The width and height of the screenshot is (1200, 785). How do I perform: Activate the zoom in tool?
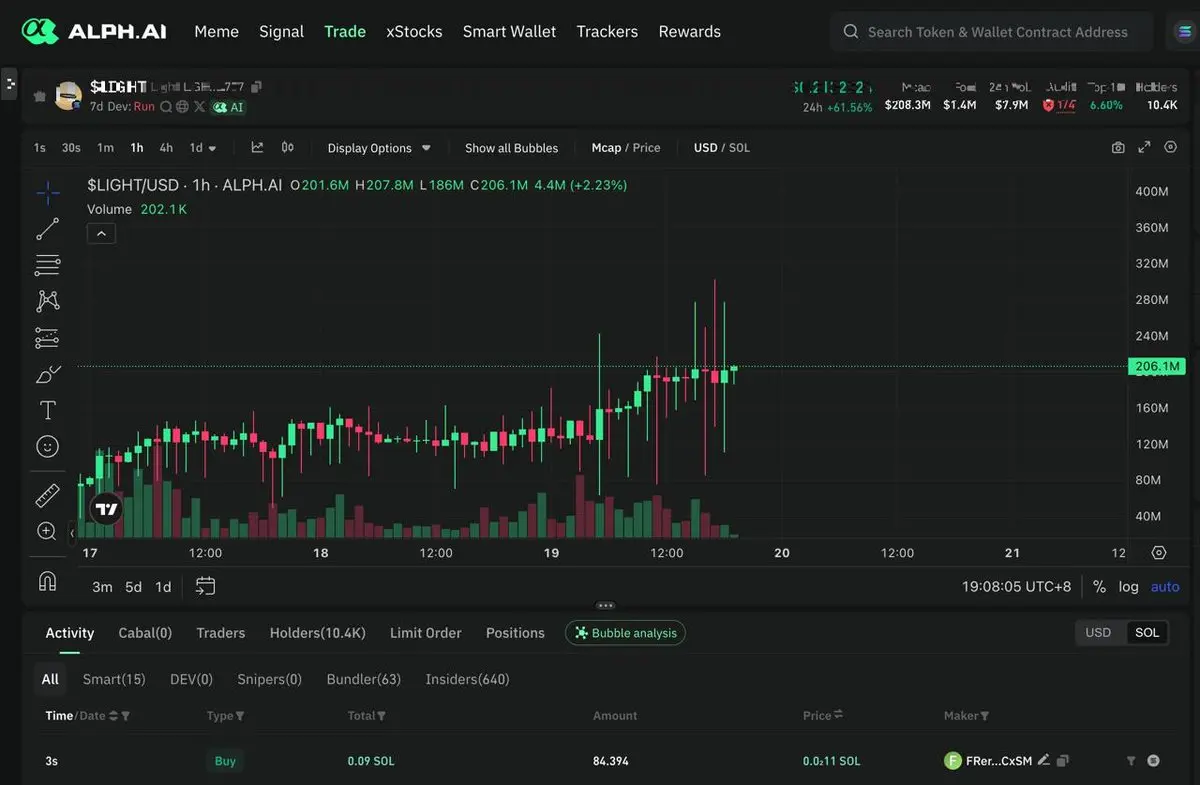click(47, 531)
